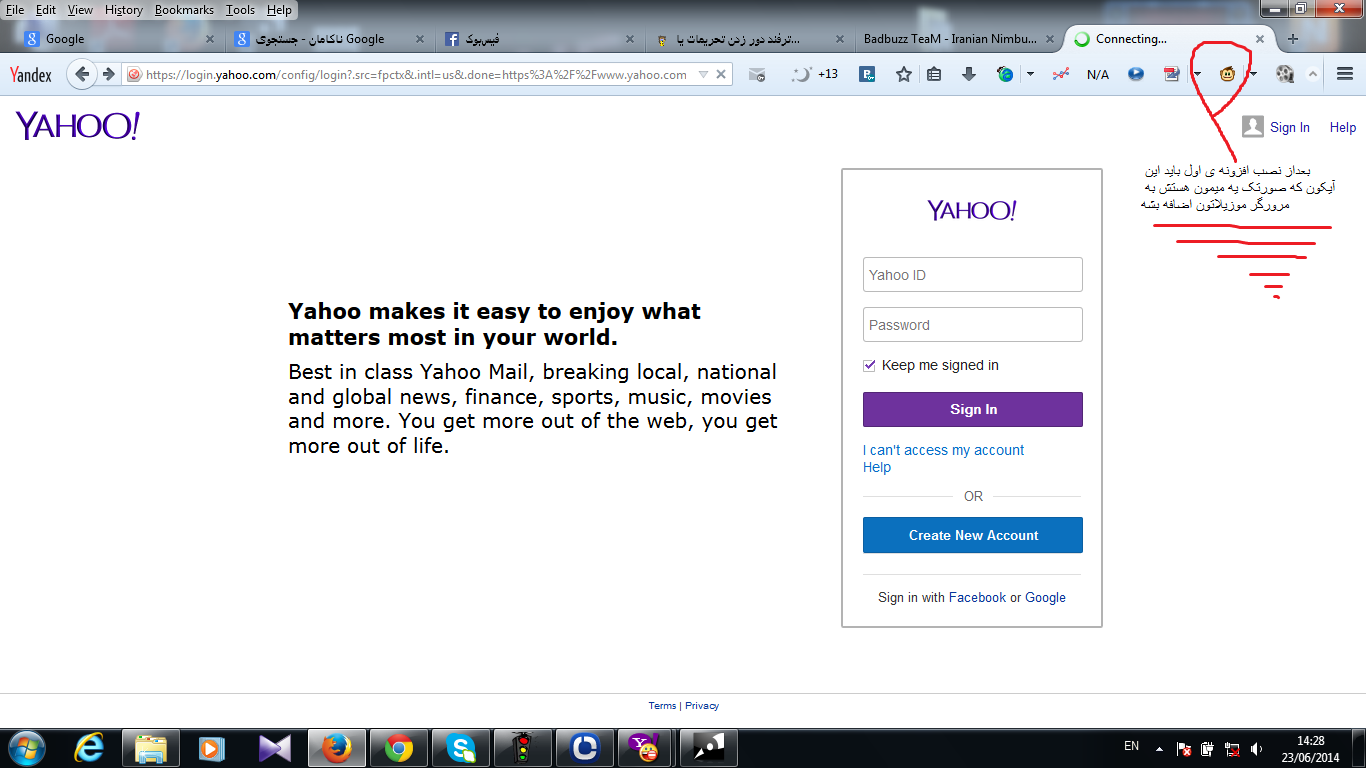Open the File menu
The width and height of the screenshot is (1366, 768).
[15, 10]
